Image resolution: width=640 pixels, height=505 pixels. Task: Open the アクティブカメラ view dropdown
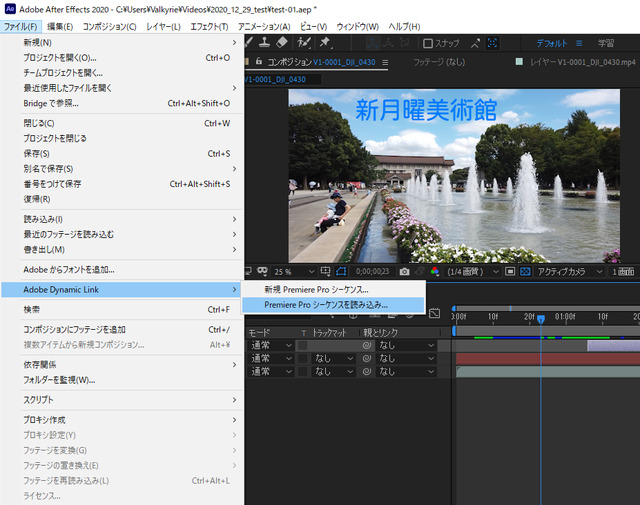click(x=569, y=271)
